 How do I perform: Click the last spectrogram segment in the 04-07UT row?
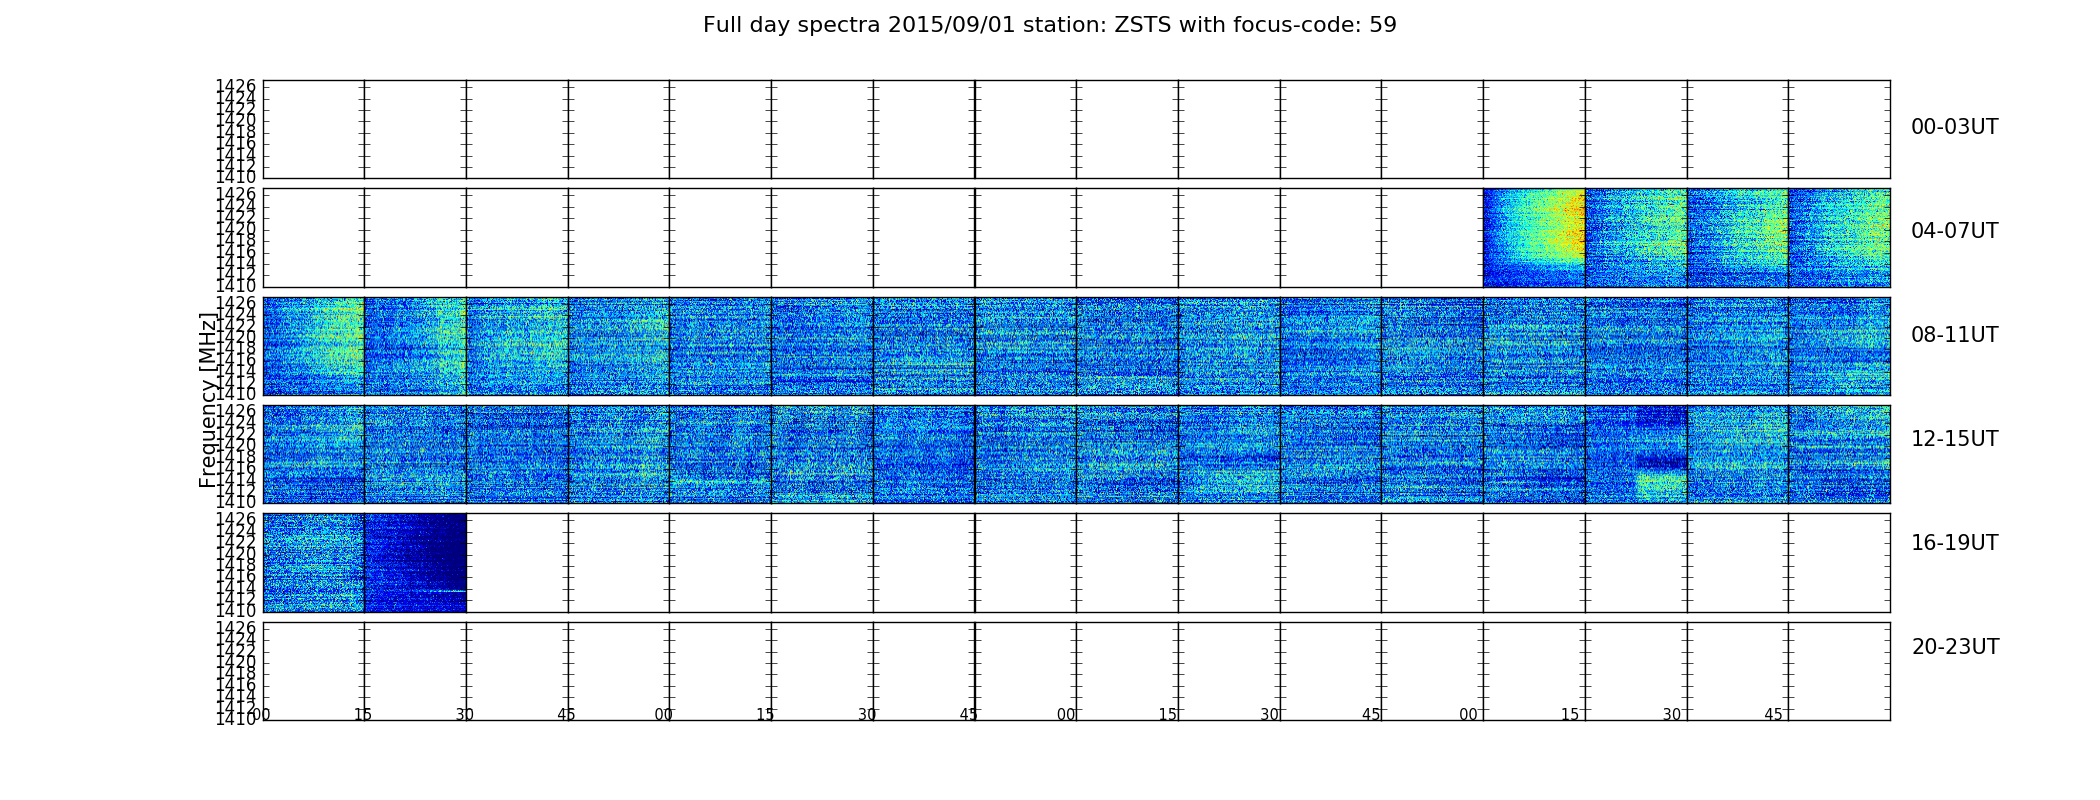[x=1839, y=238]
